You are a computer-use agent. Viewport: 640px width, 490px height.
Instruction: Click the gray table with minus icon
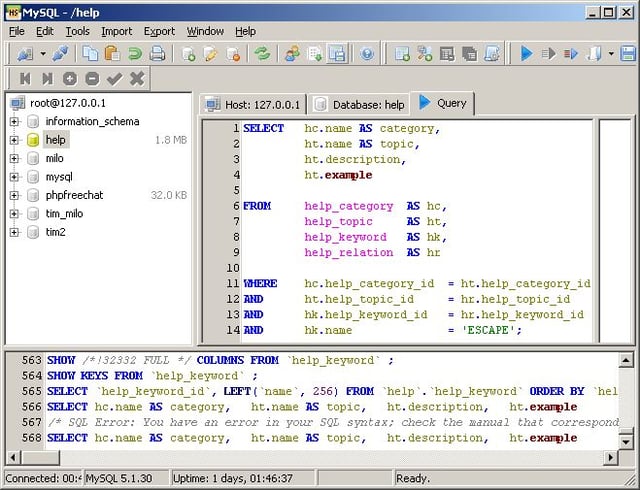(447, 53)
